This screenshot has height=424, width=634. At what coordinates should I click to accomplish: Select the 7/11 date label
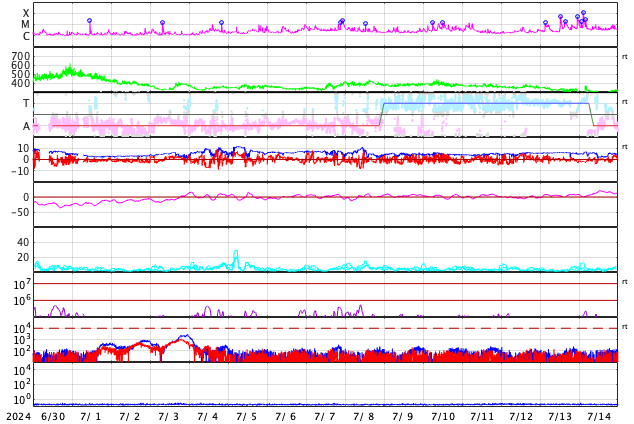point(482,416)
